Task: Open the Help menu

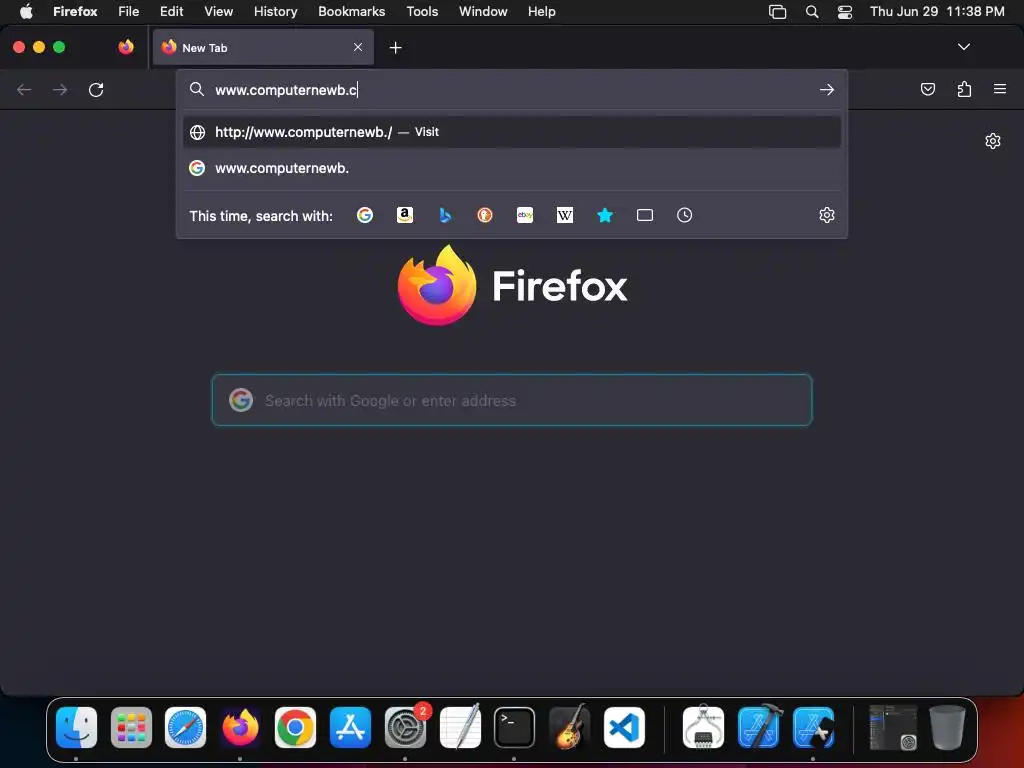Action: tap(541, 11)
